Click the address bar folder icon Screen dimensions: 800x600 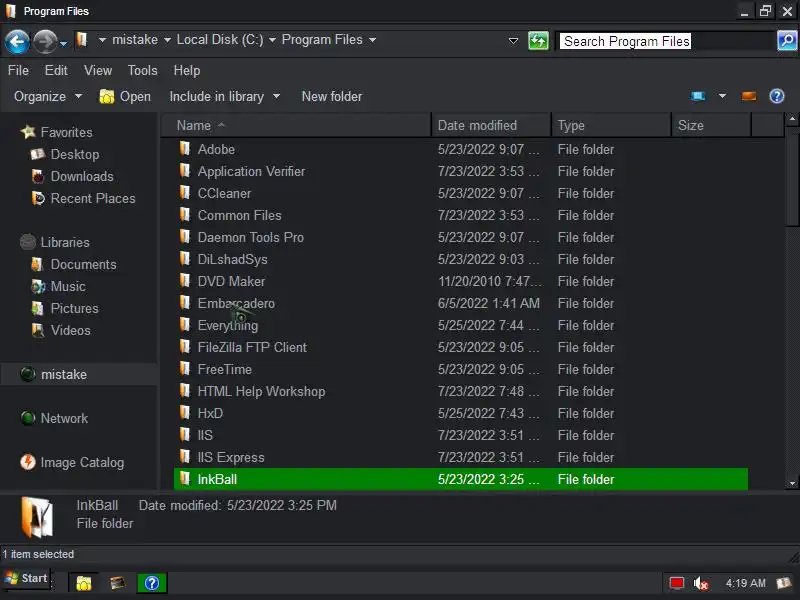[x=82, y=39]
